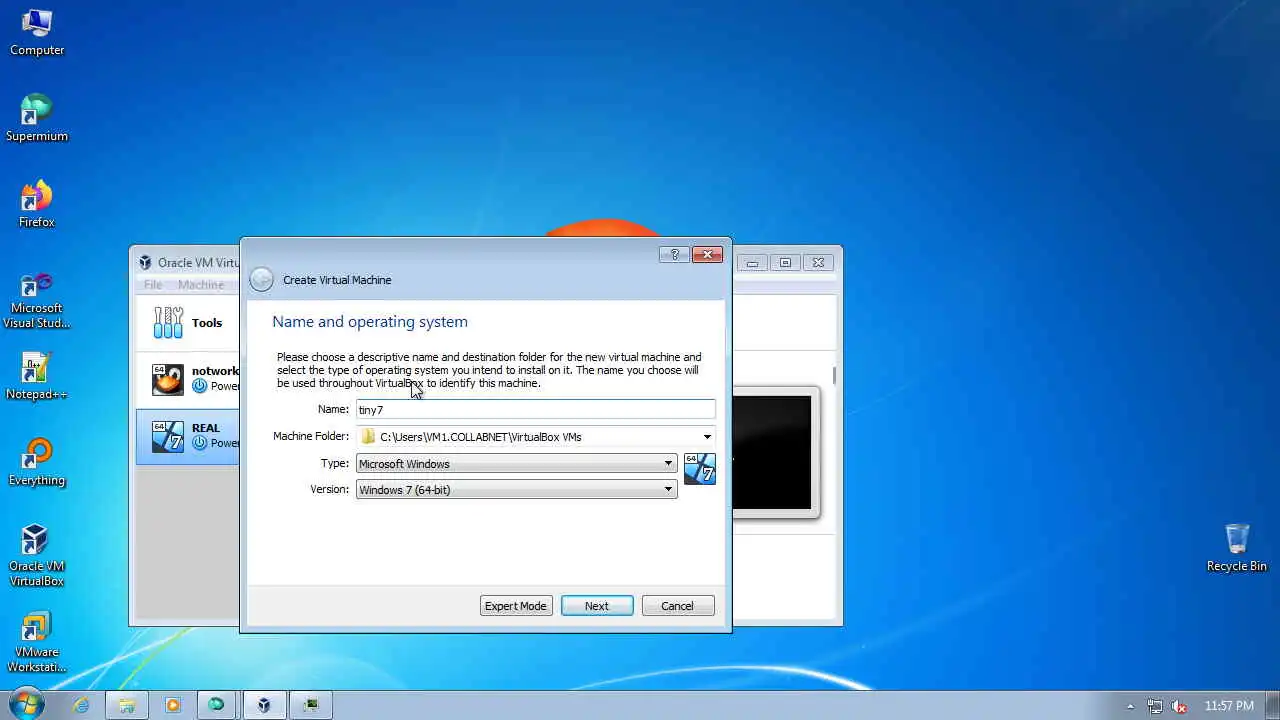Select the Everything search desktop icon
The image size is (1280, 720).
37,462
